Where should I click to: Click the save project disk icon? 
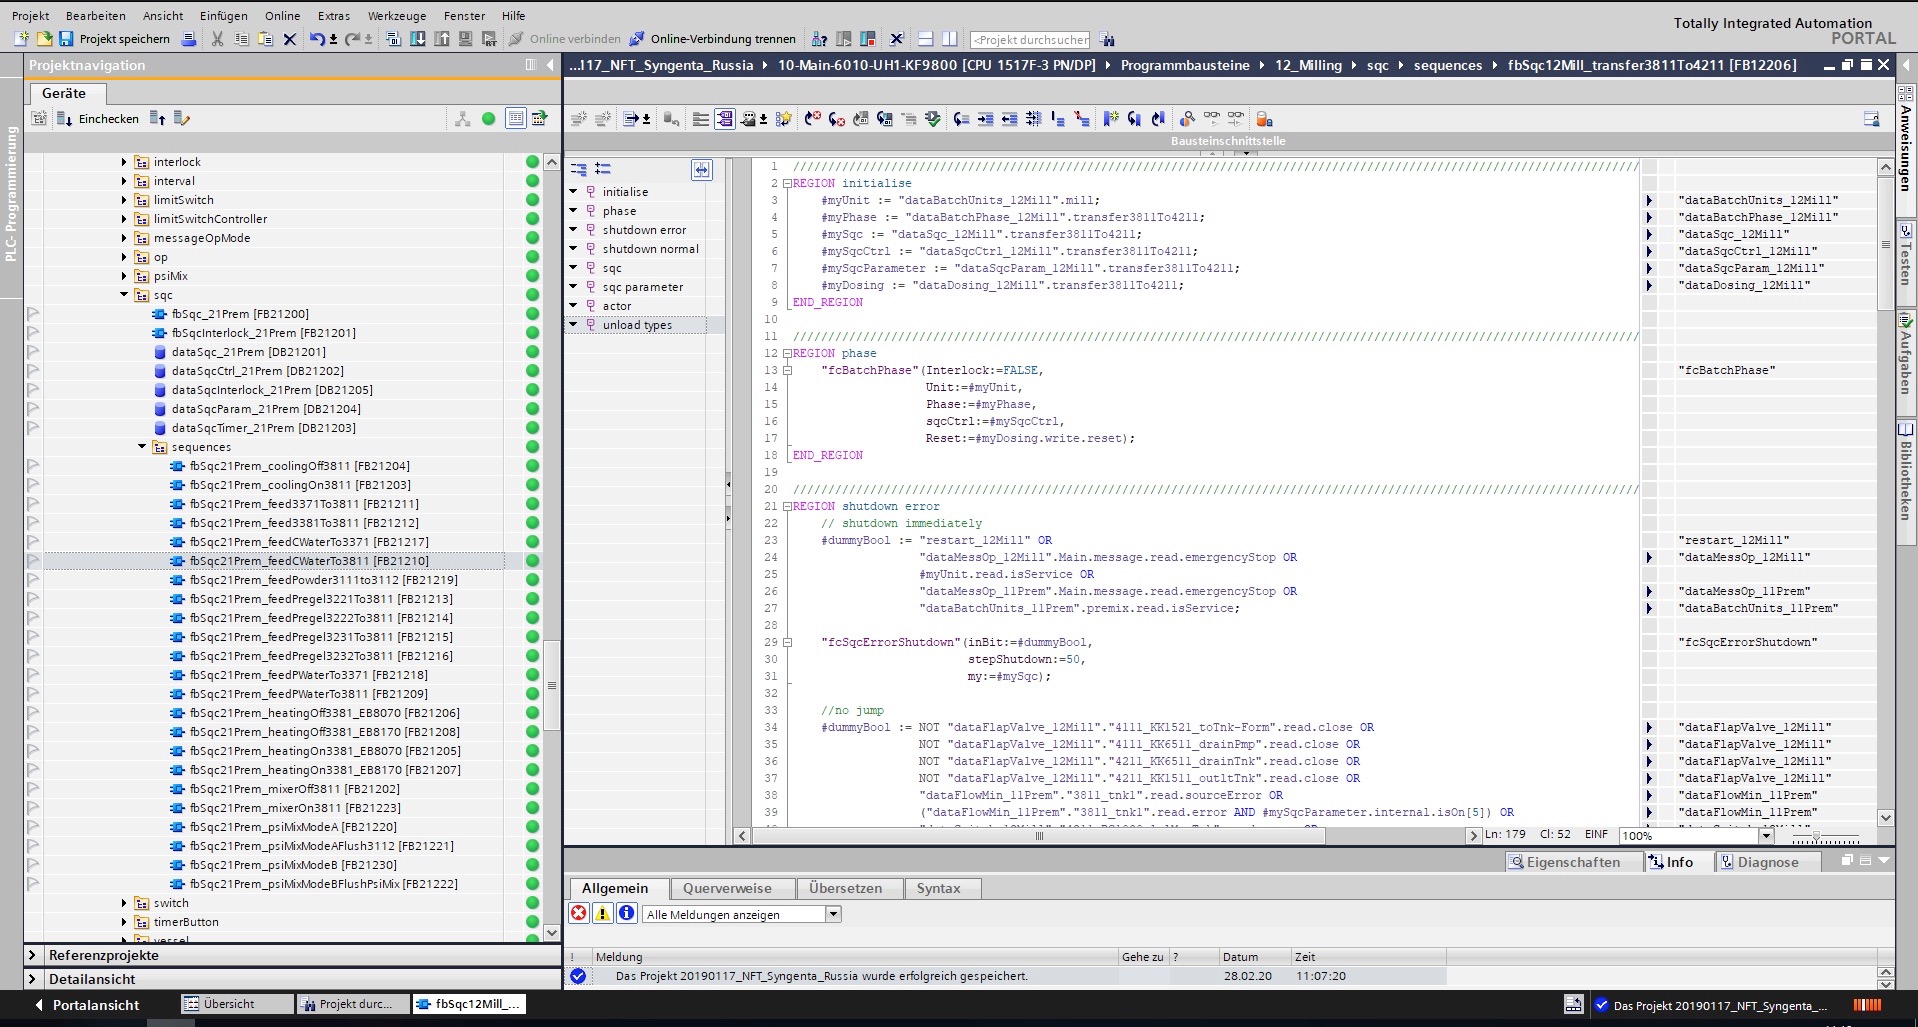[66, 39]
